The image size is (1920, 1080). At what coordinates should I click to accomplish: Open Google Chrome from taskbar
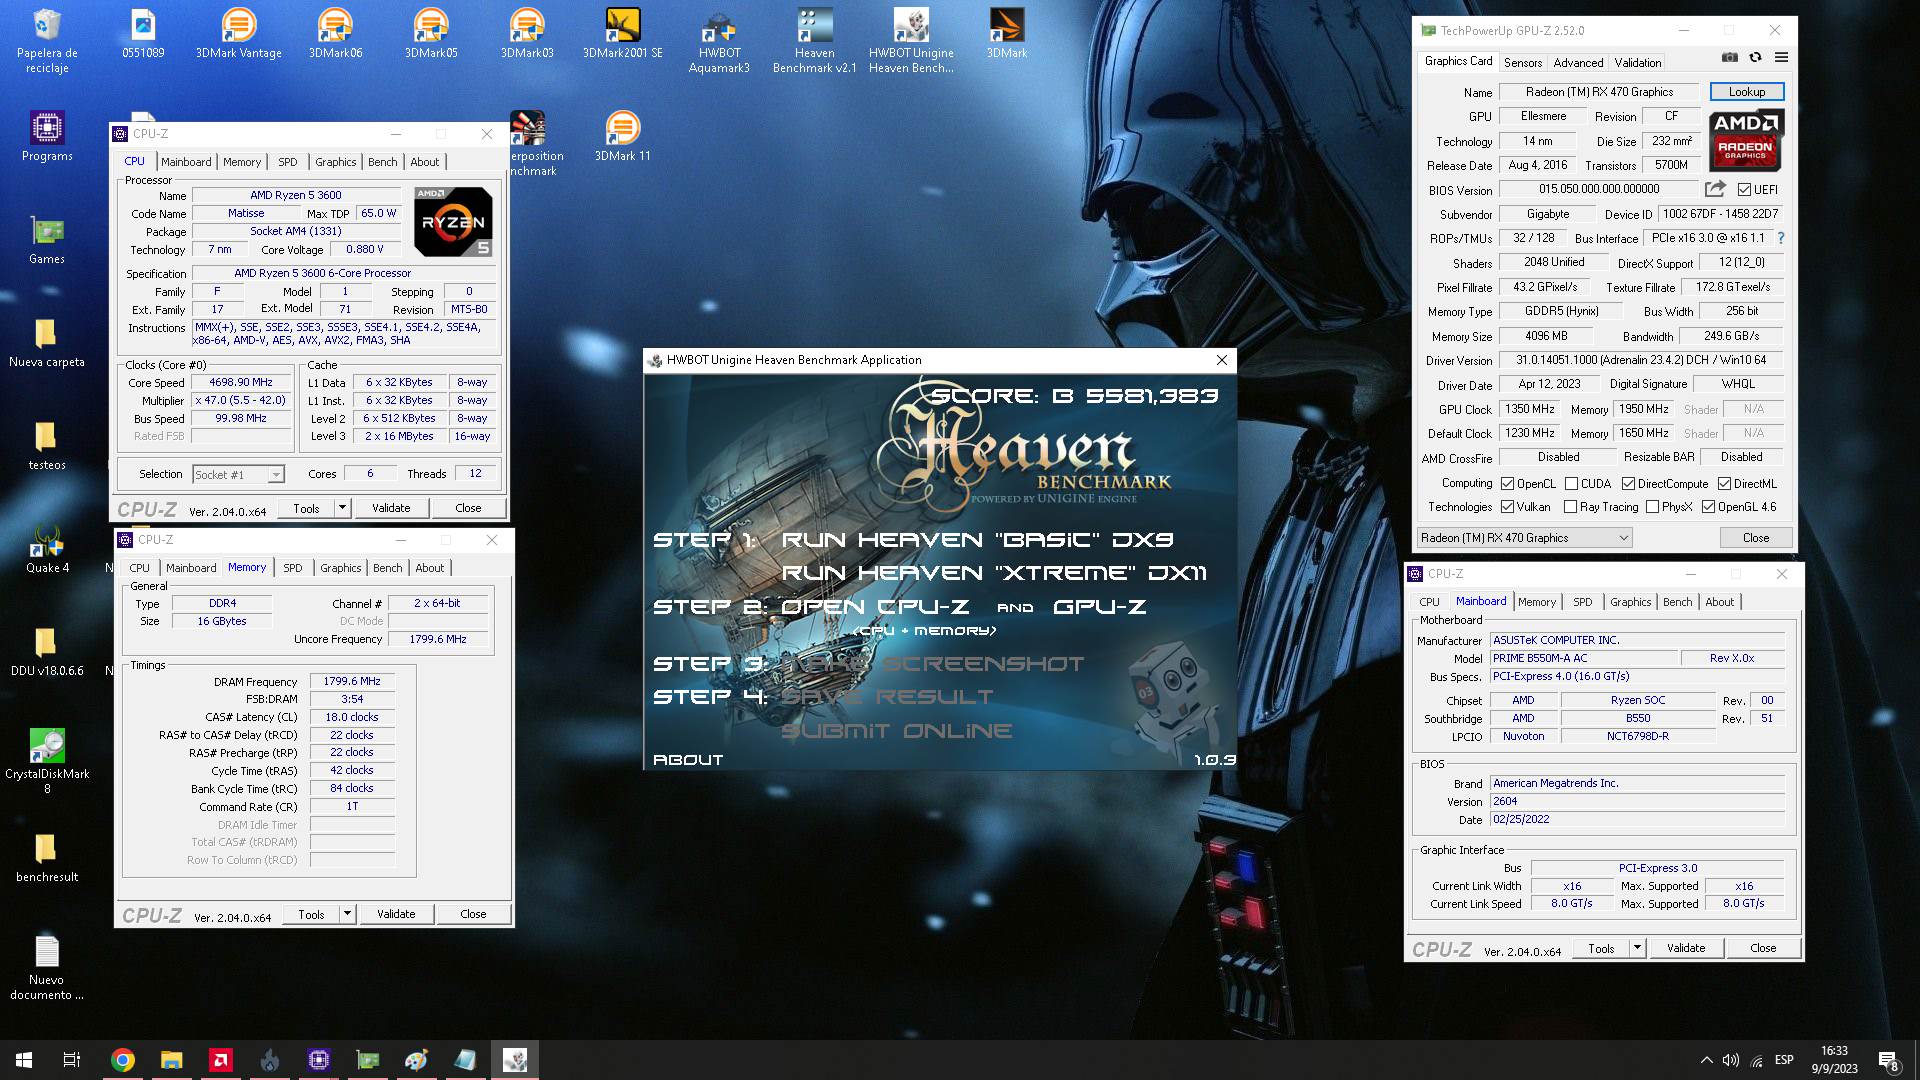click(x=123, y=1060)
